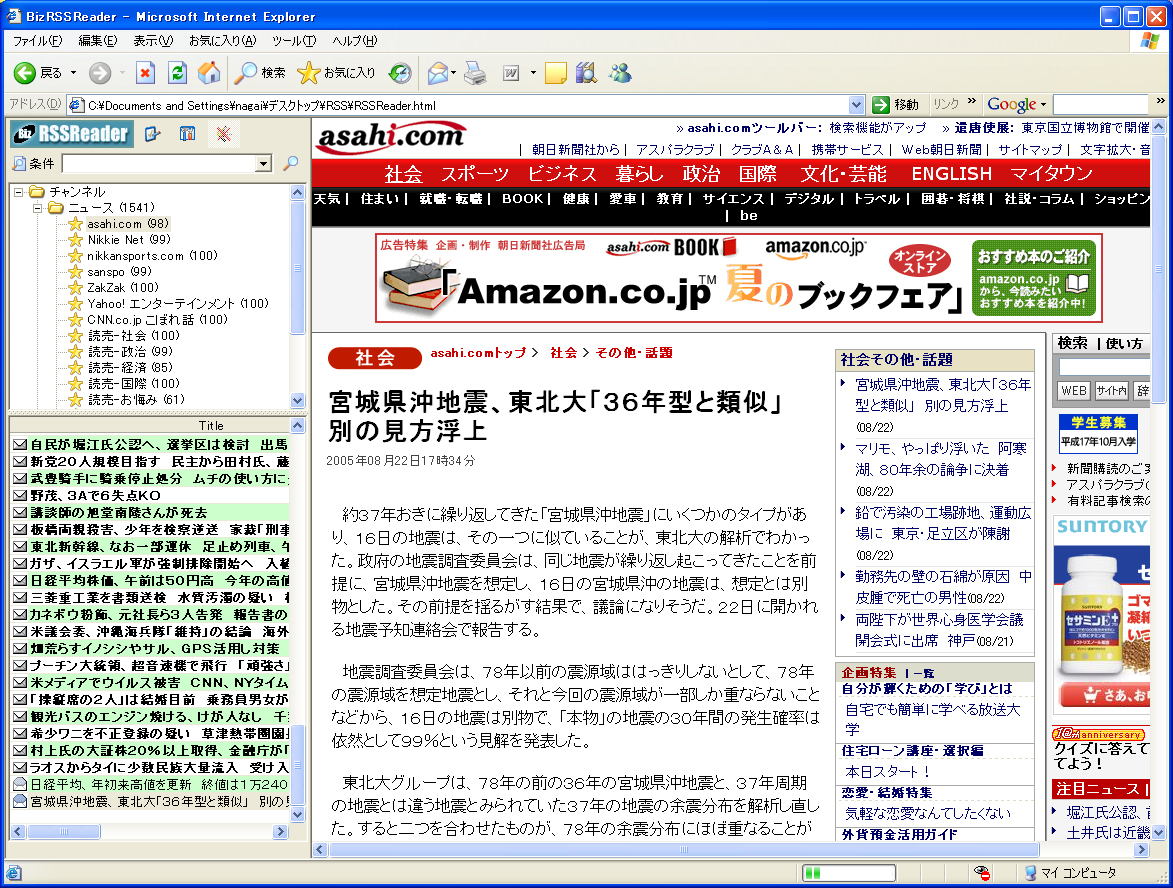Viewport: 1173px width, 888px height.
Task: Click the Stop page loading icon
Action: 145,73
